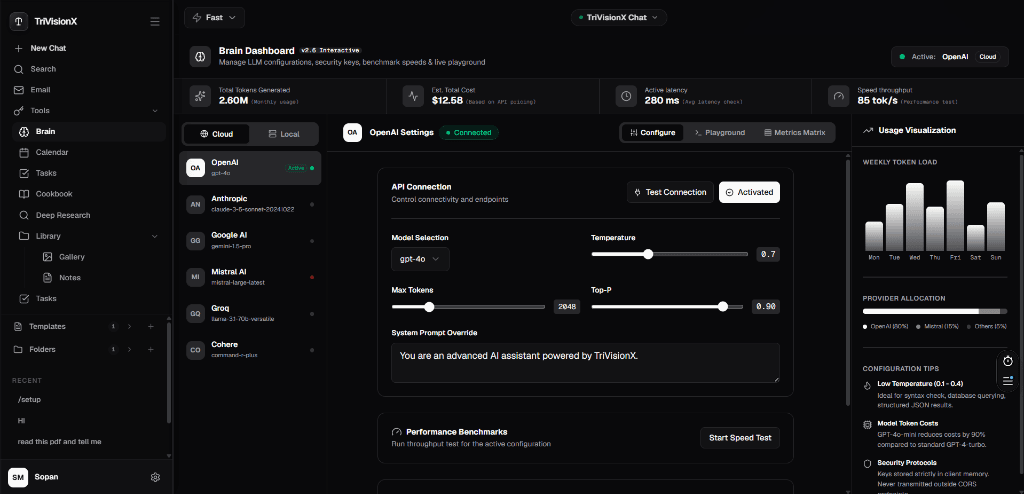Screen dimensions: 1024x494
Task: Click the Performance Benchmarks gauge icon
Action: pos(396,432)
